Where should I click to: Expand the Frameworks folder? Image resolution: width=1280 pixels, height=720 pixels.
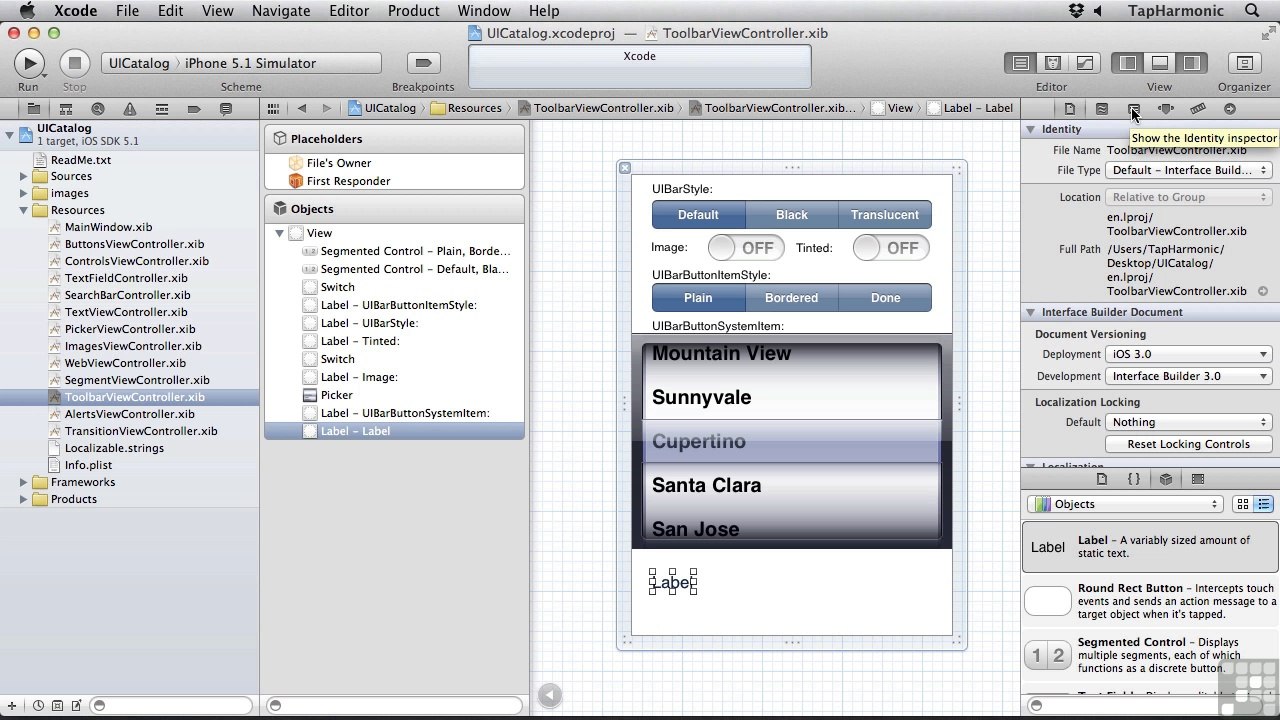(x=23, y=482)
